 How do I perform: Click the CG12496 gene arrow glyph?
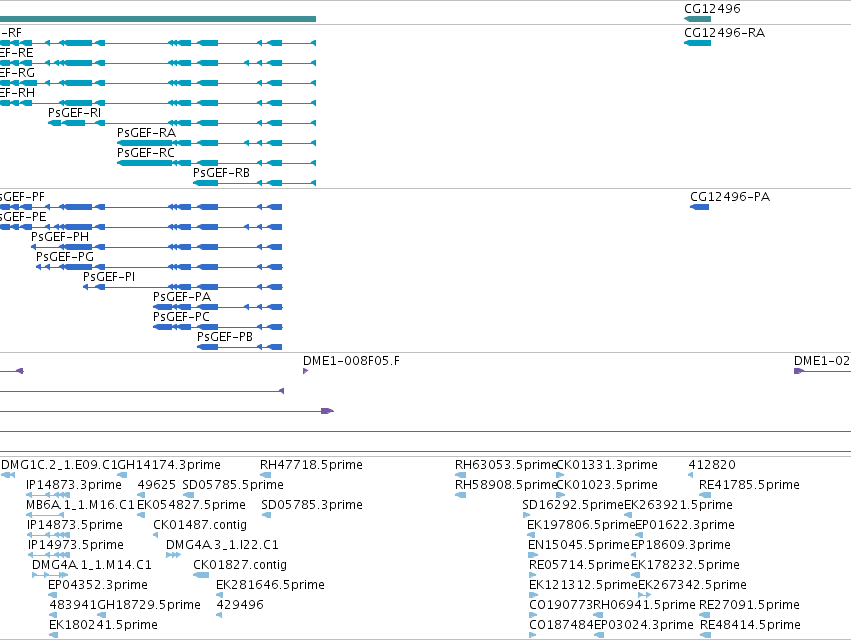coord(697,19)
